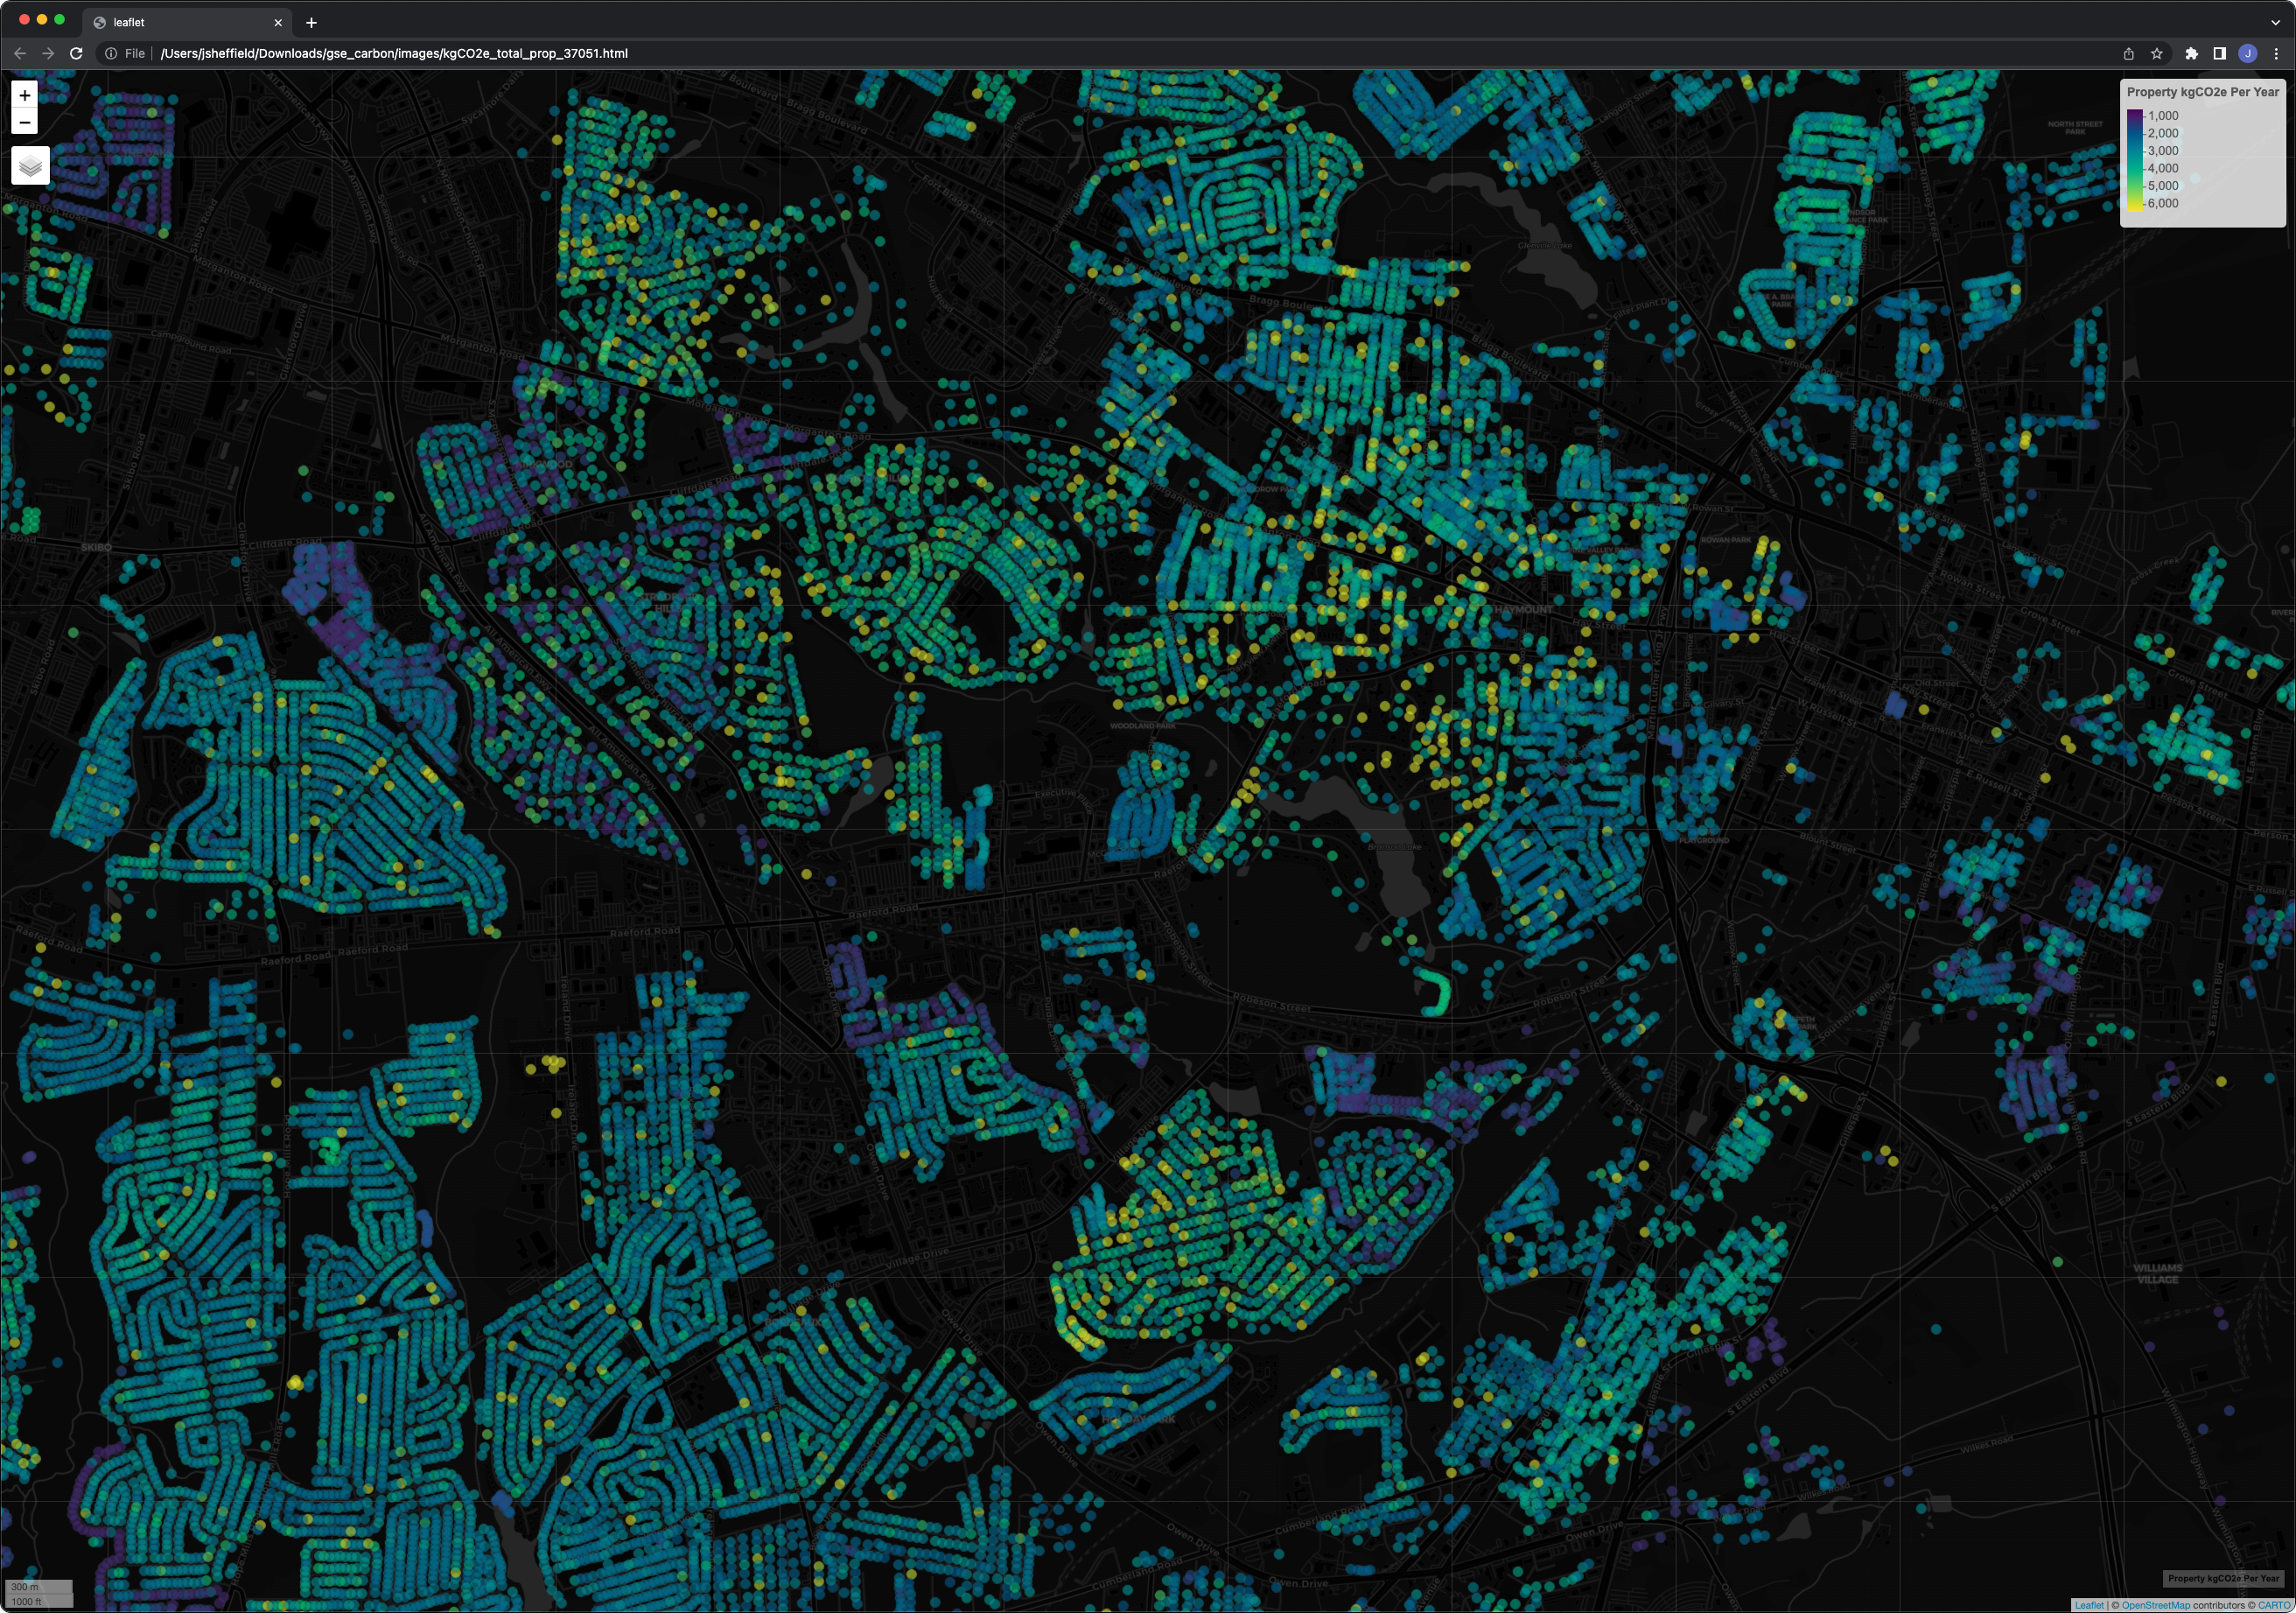Open the map layers control

click(x=30, y=166)
